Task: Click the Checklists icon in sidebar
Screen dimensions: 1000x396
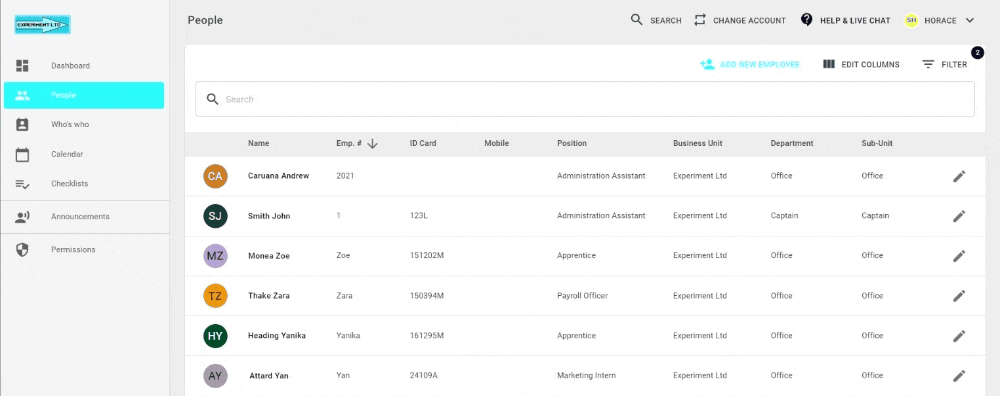Action: 22,184
